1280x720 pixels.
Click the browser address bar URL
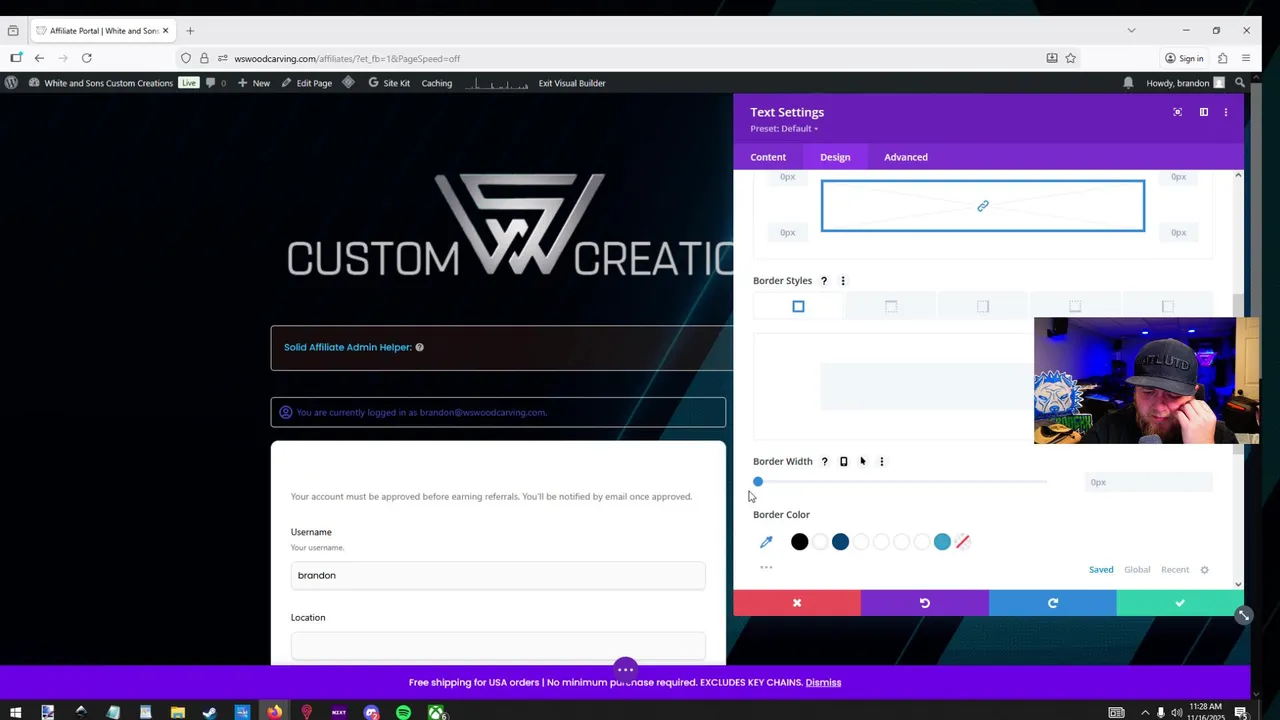(x=347, y=58)
